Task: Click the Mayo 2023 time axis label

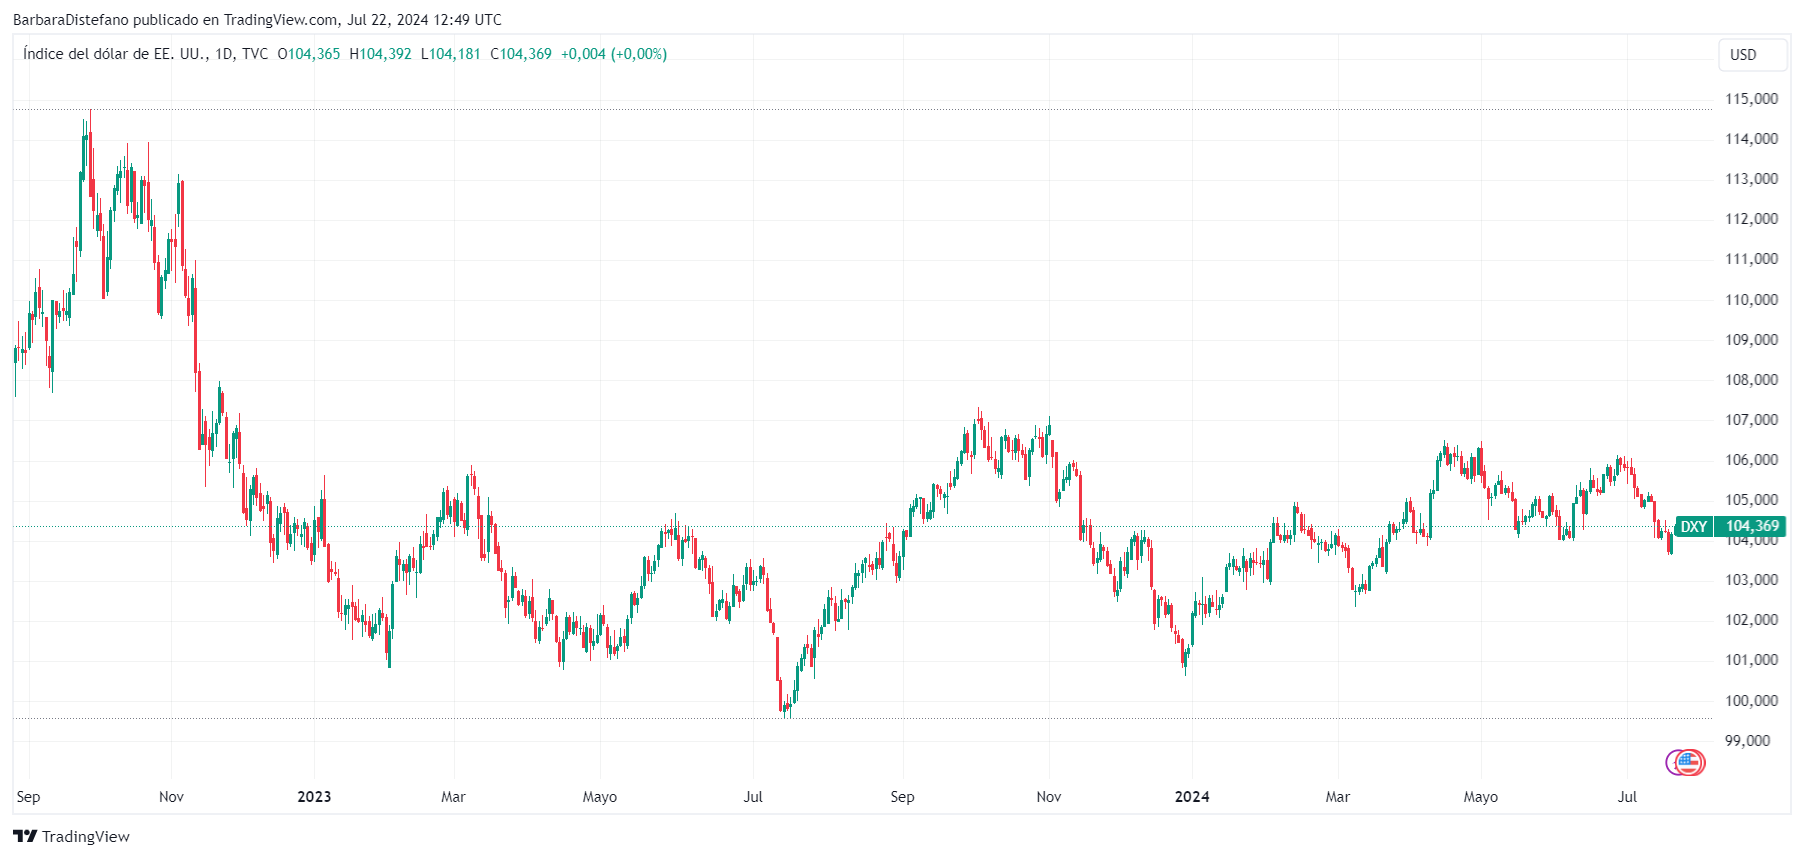Action: pos(600,797)
